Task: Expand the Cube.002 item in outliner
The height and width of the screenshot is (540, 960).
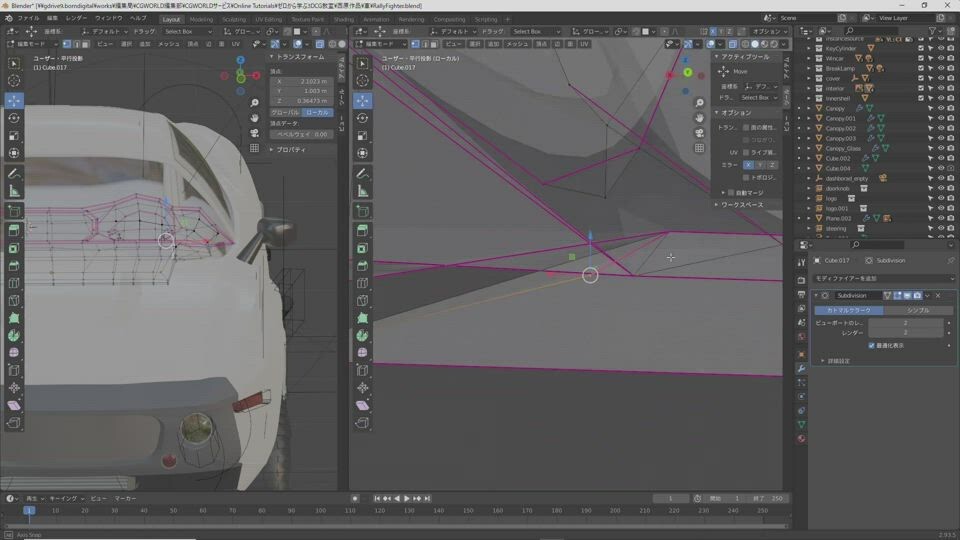Action: click(x=809, y=158)
